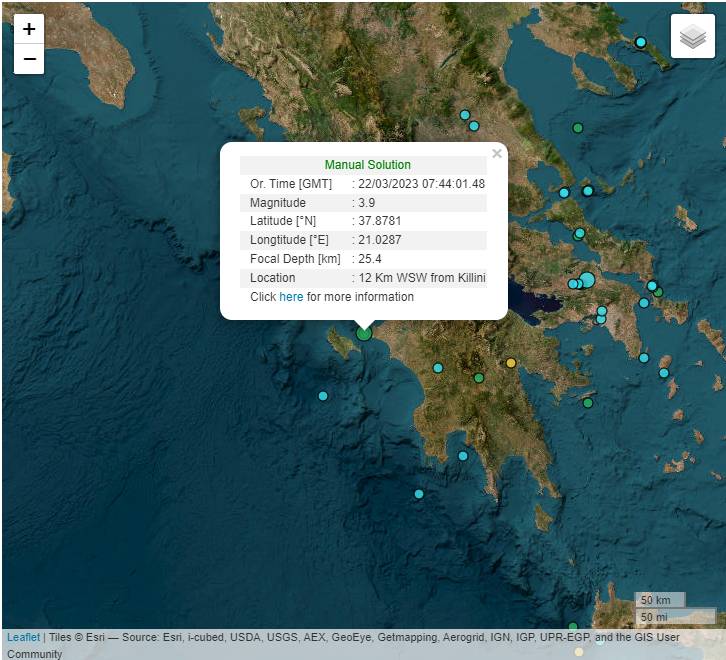This screenshot has height=660, width=726.
Task: Select the yellow earthquake marker in Peloponnese
Action: pyautogui.click(x=511, y=363)
